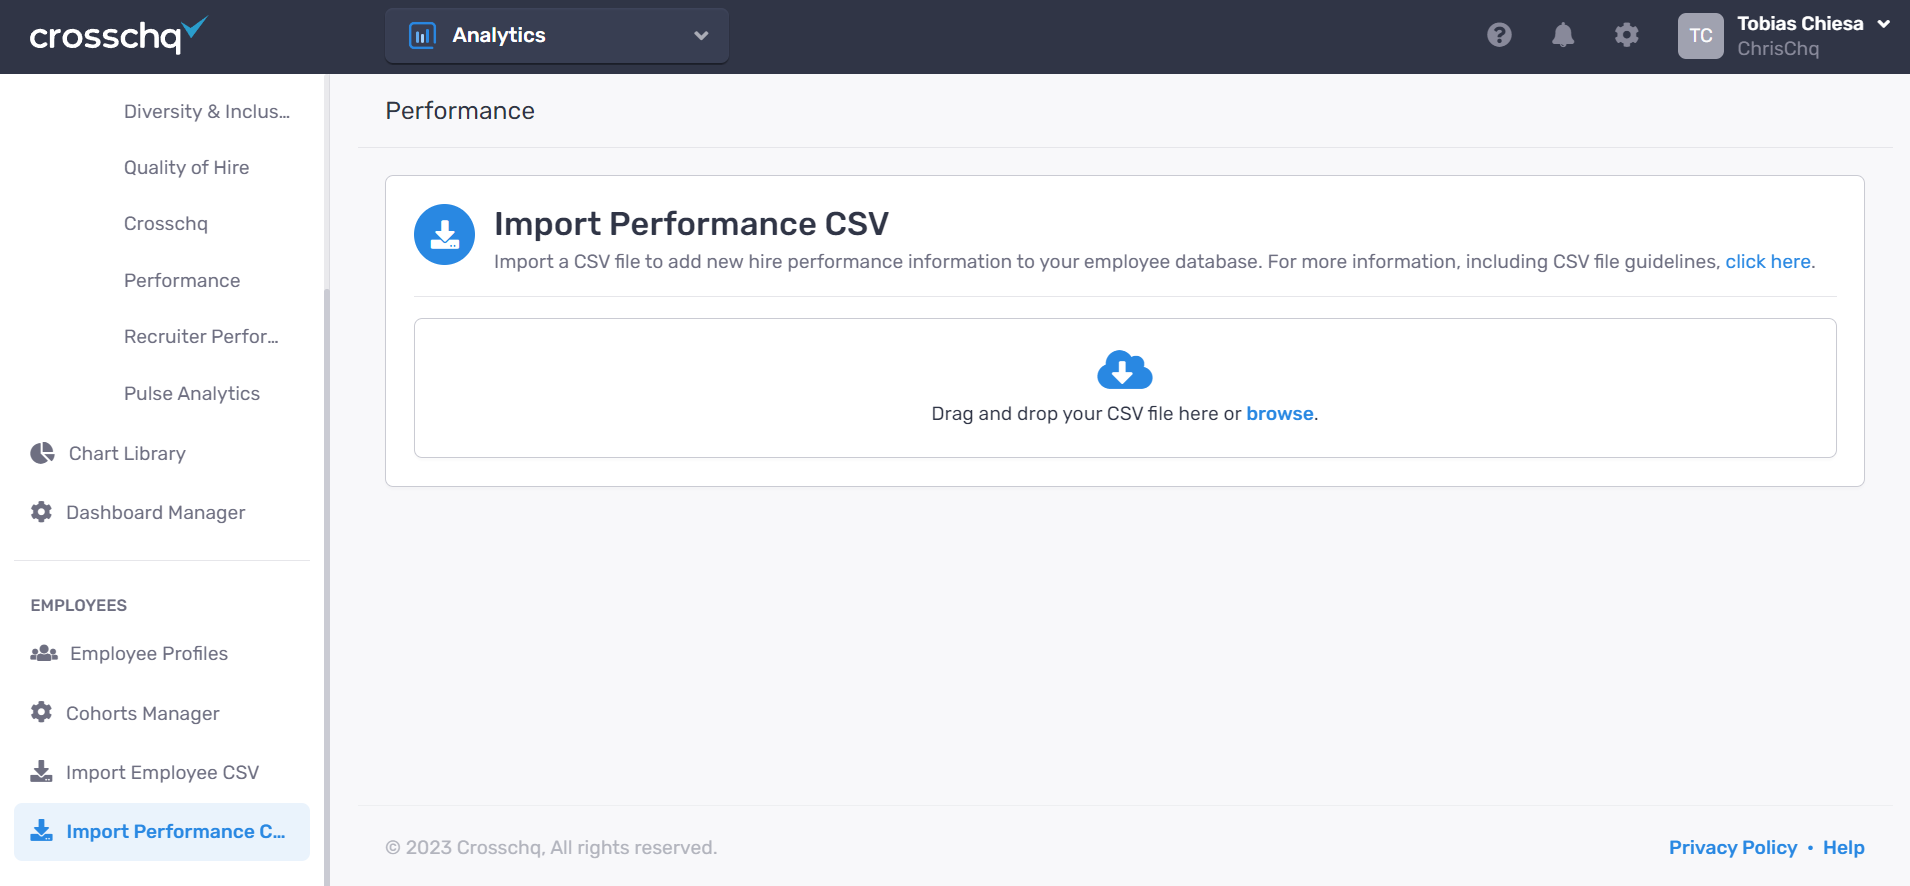The width and height of the screenshot is (1910, 886).
Task: Click the Dashboard Manager gear icon
Action: pyautogui.click(x=41, y=512)
